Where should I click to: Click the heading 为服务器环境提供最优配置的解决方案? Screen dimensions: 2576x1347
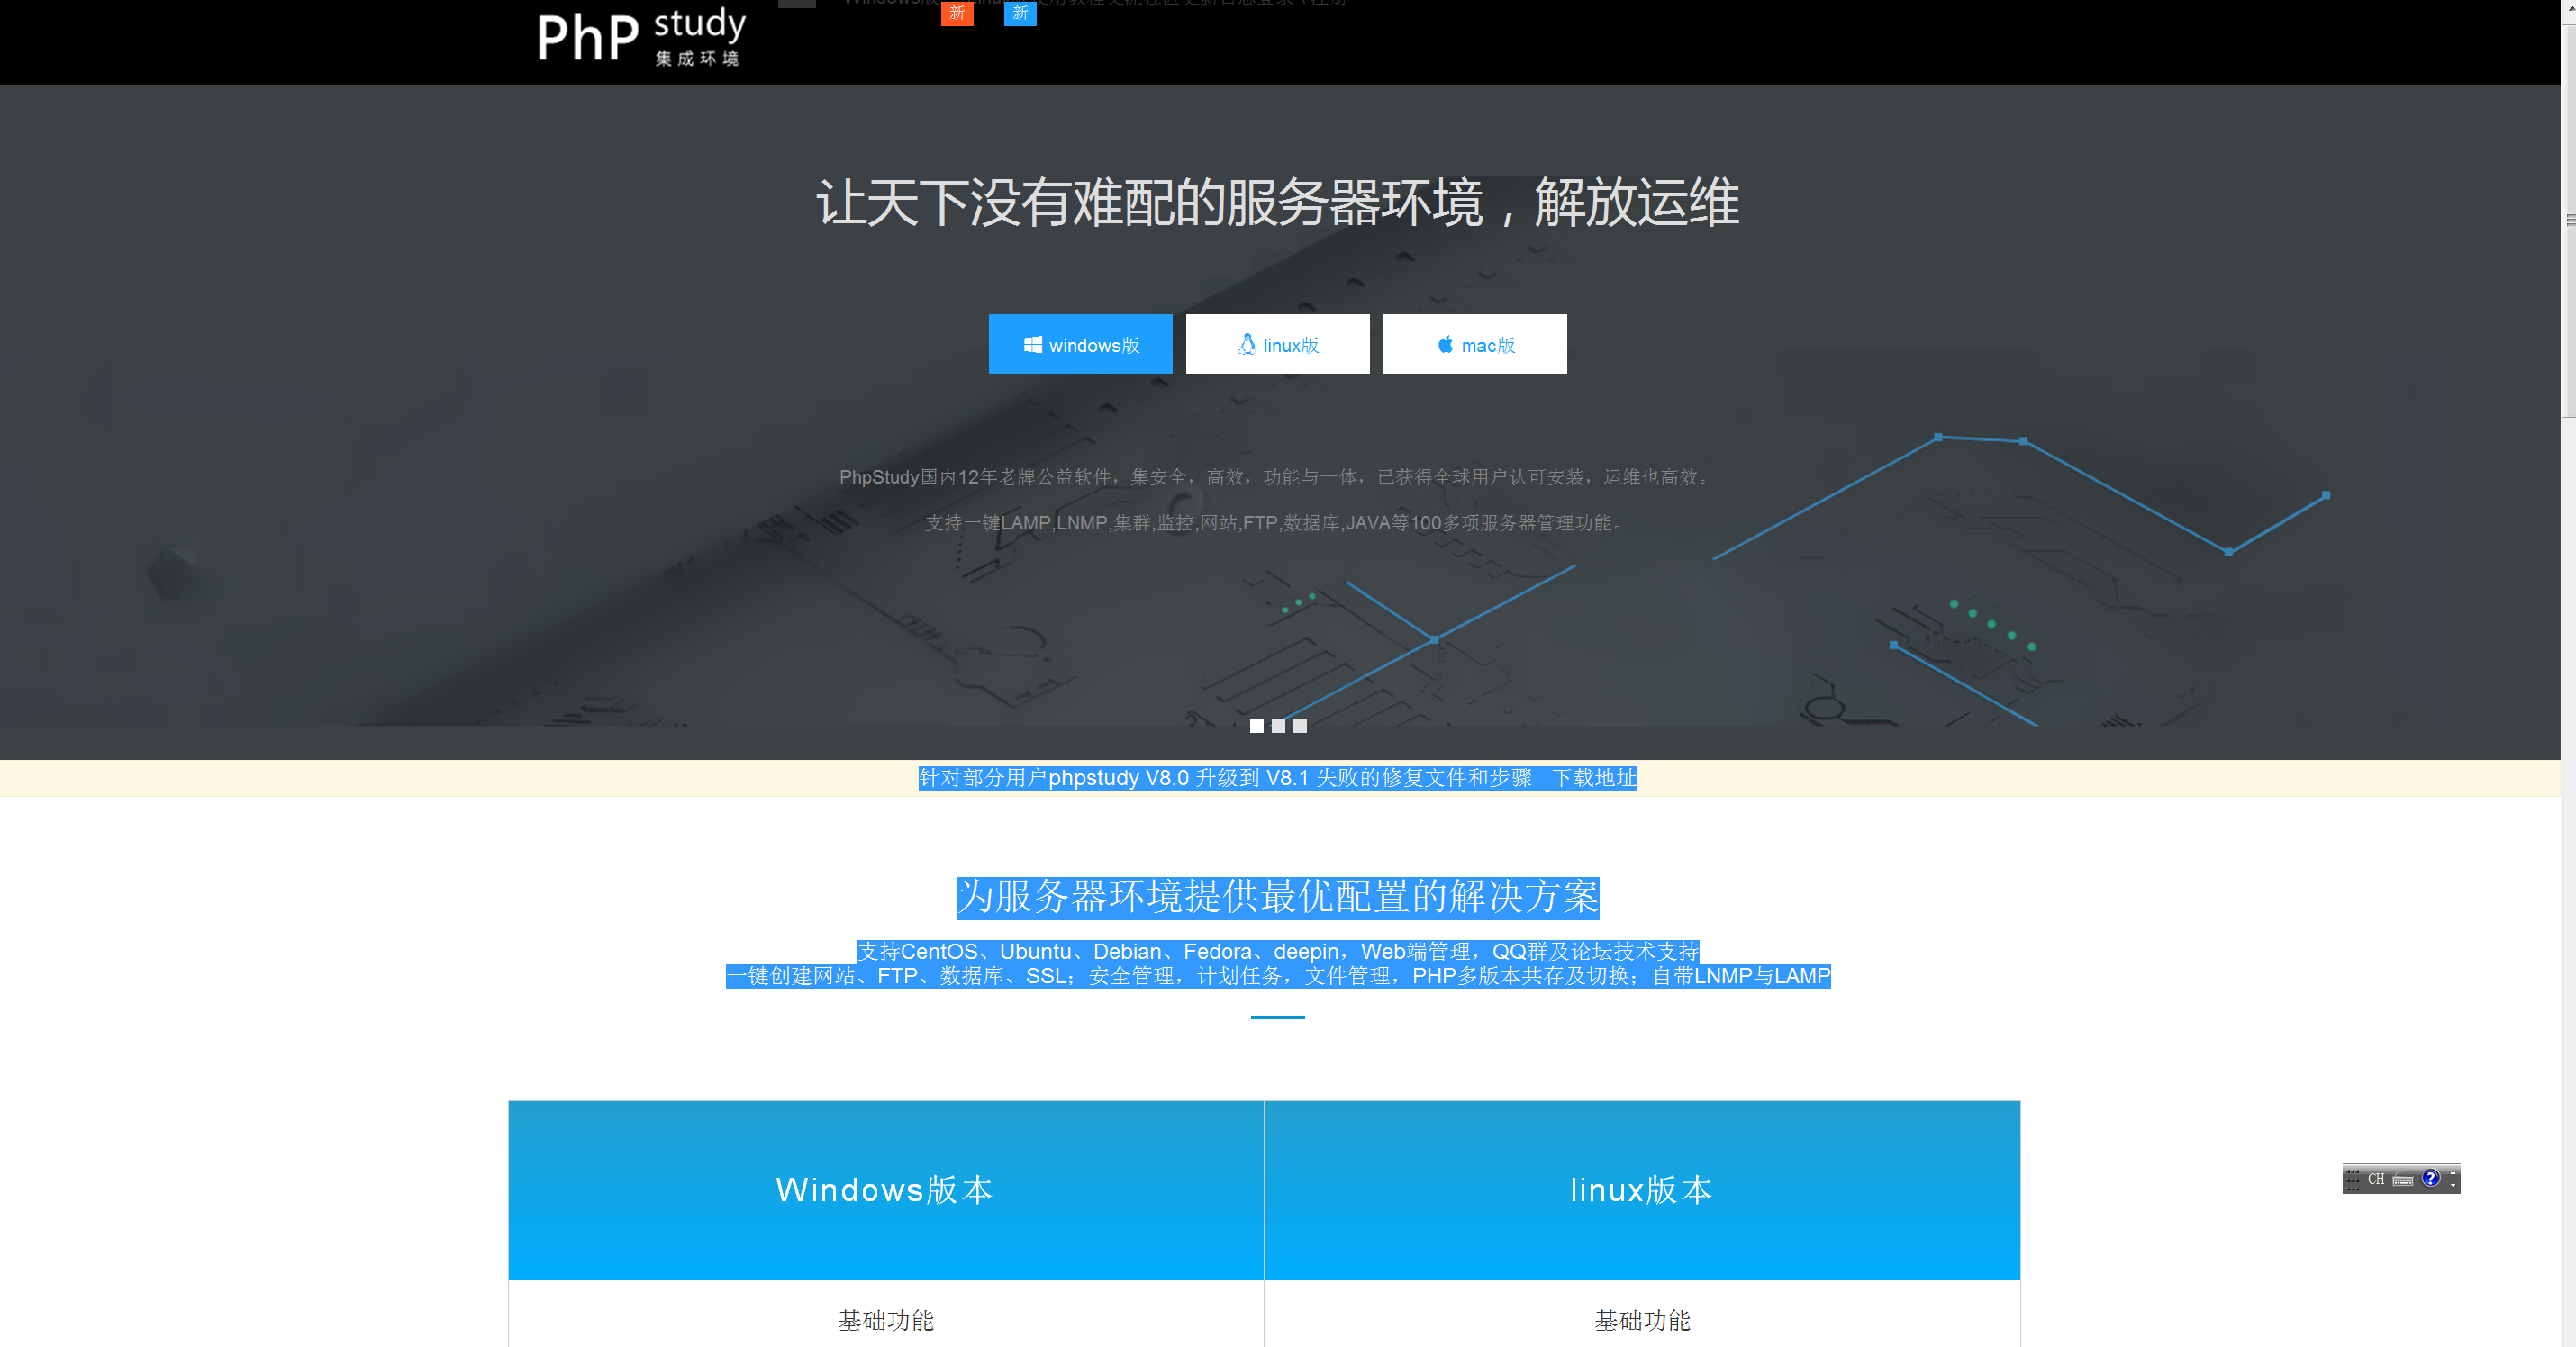pyautogui.click(x=1277, y=897)
